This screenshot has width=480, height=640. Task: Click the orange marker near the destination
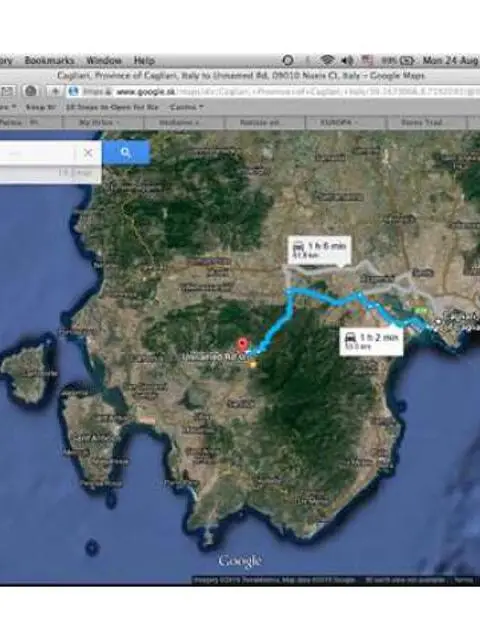point(253,364)
